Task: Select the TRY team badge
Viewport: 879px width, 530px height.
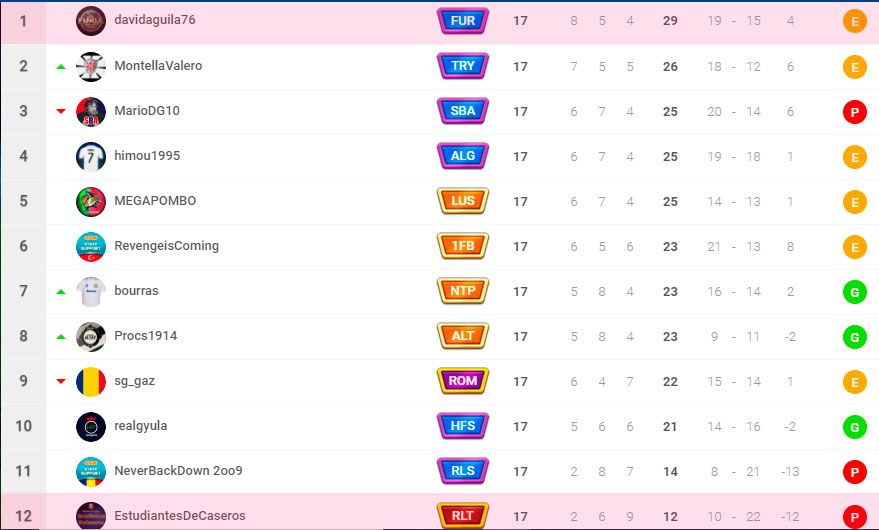Action: 462,66
